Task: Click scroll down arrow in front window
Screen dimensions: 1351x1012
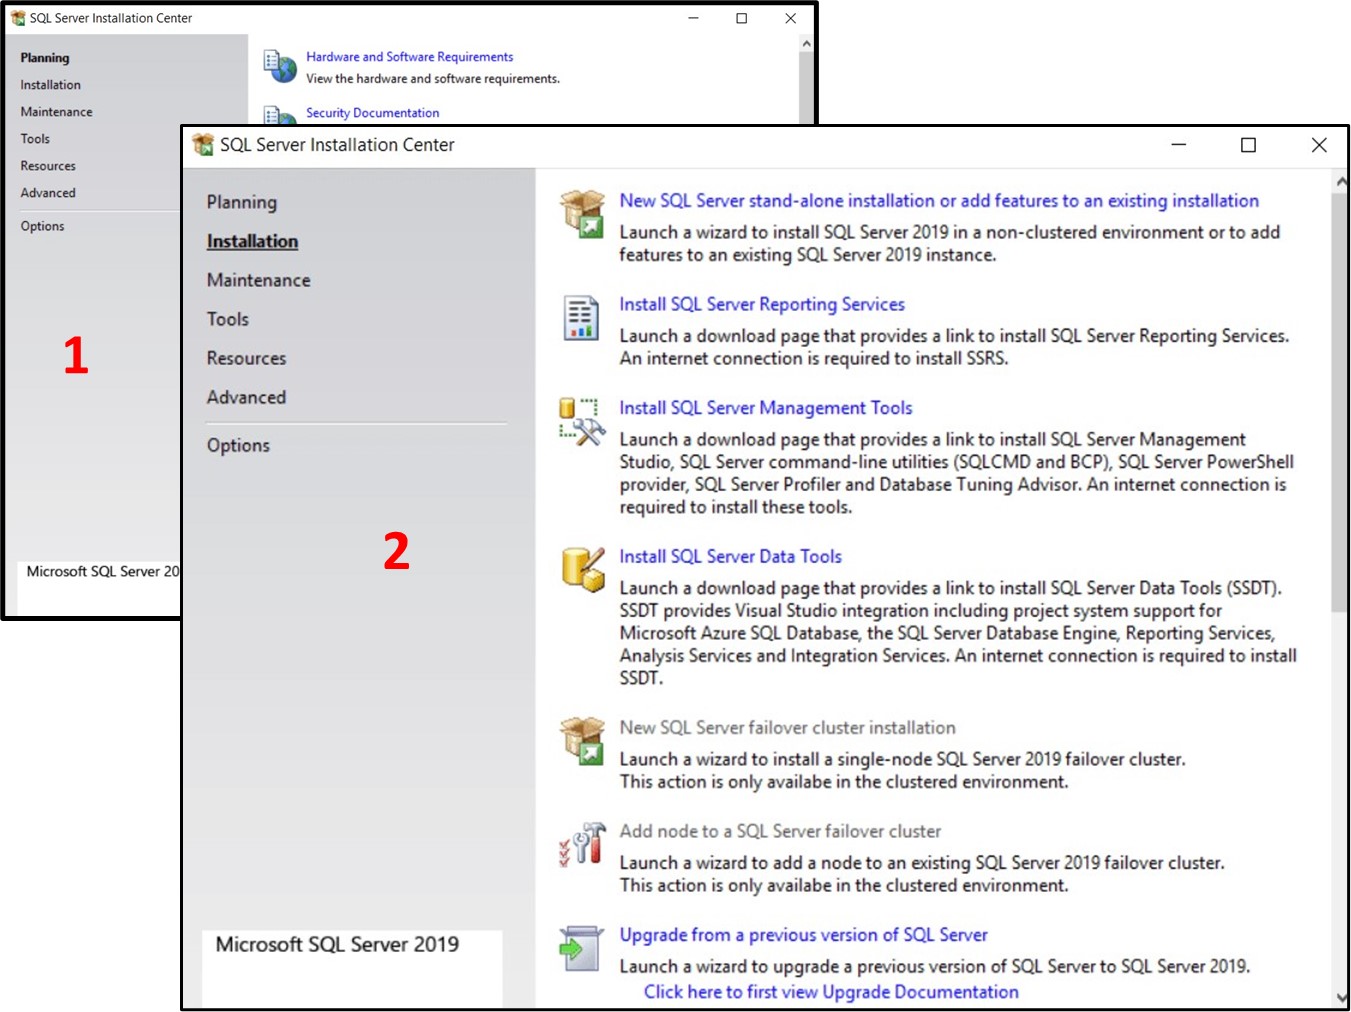Action: click(x=1340, y=998)
